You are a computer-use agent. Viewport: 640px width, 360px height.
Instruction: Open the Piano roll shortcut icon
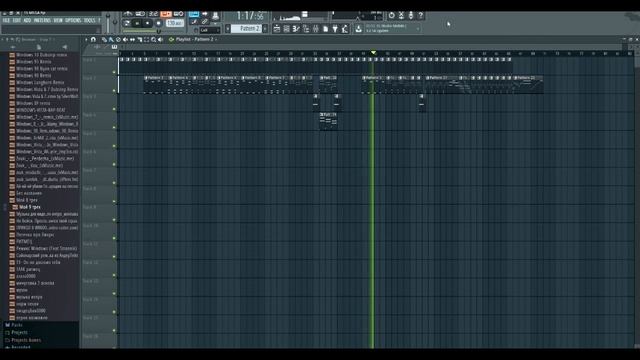coord(296,29)
